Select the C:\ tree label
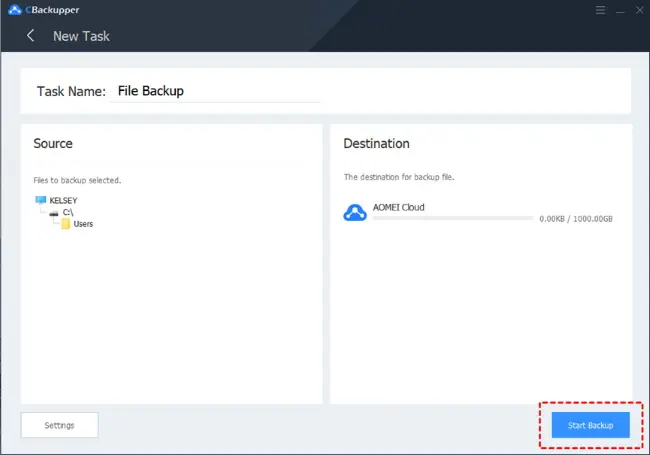Screen dimensions: 650x455 click(68, 213)
